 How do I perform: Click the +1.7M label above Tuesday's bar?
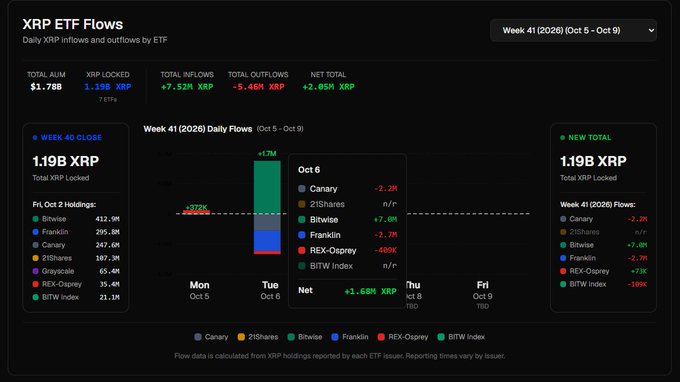[267, 153]
